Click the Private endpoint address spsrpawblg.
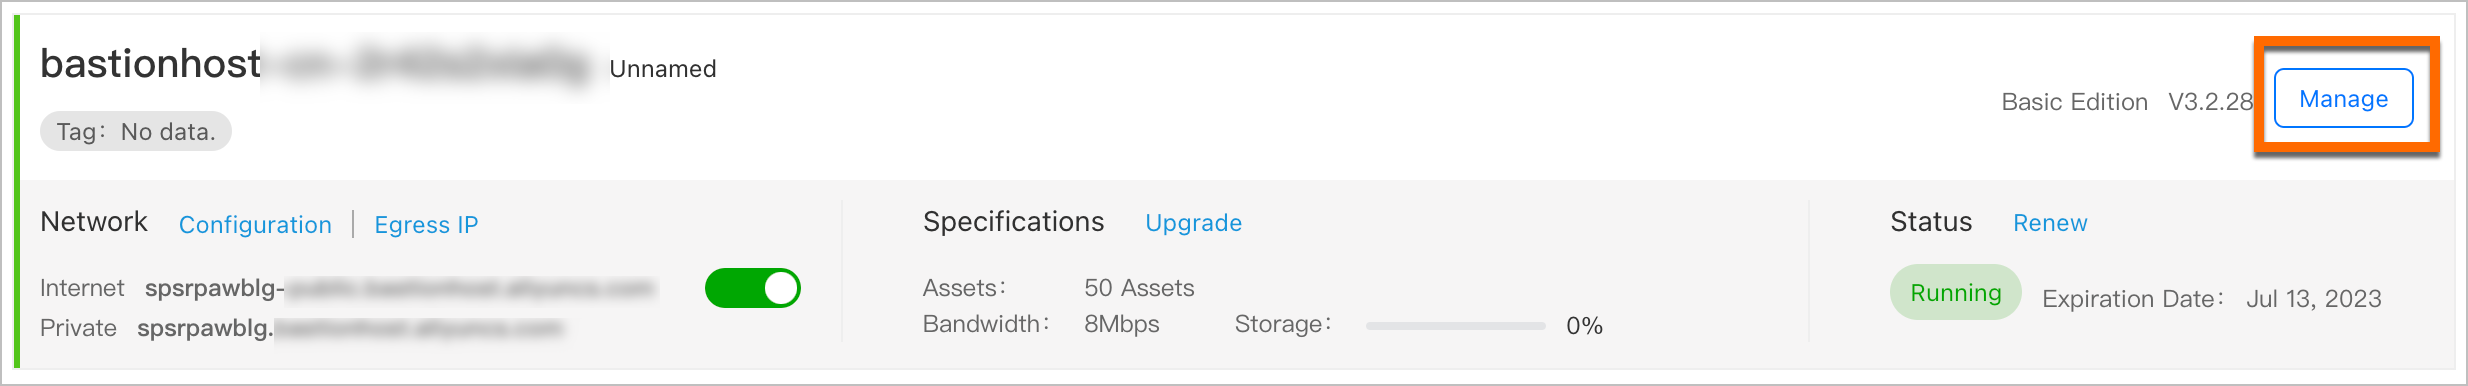Viewport: 2468px width, 386px height. pos(350,328)
